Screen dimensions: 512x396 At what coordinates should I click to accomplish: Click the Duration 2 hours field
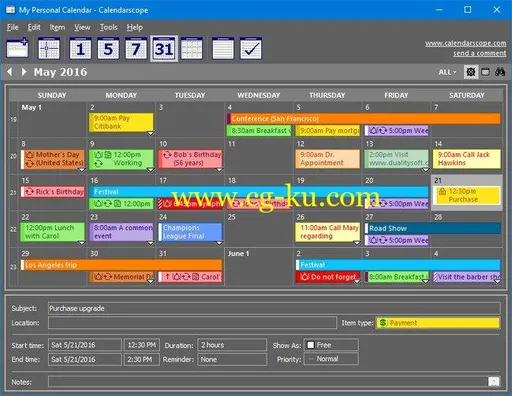pyautogui.click(x=232, y=345)
